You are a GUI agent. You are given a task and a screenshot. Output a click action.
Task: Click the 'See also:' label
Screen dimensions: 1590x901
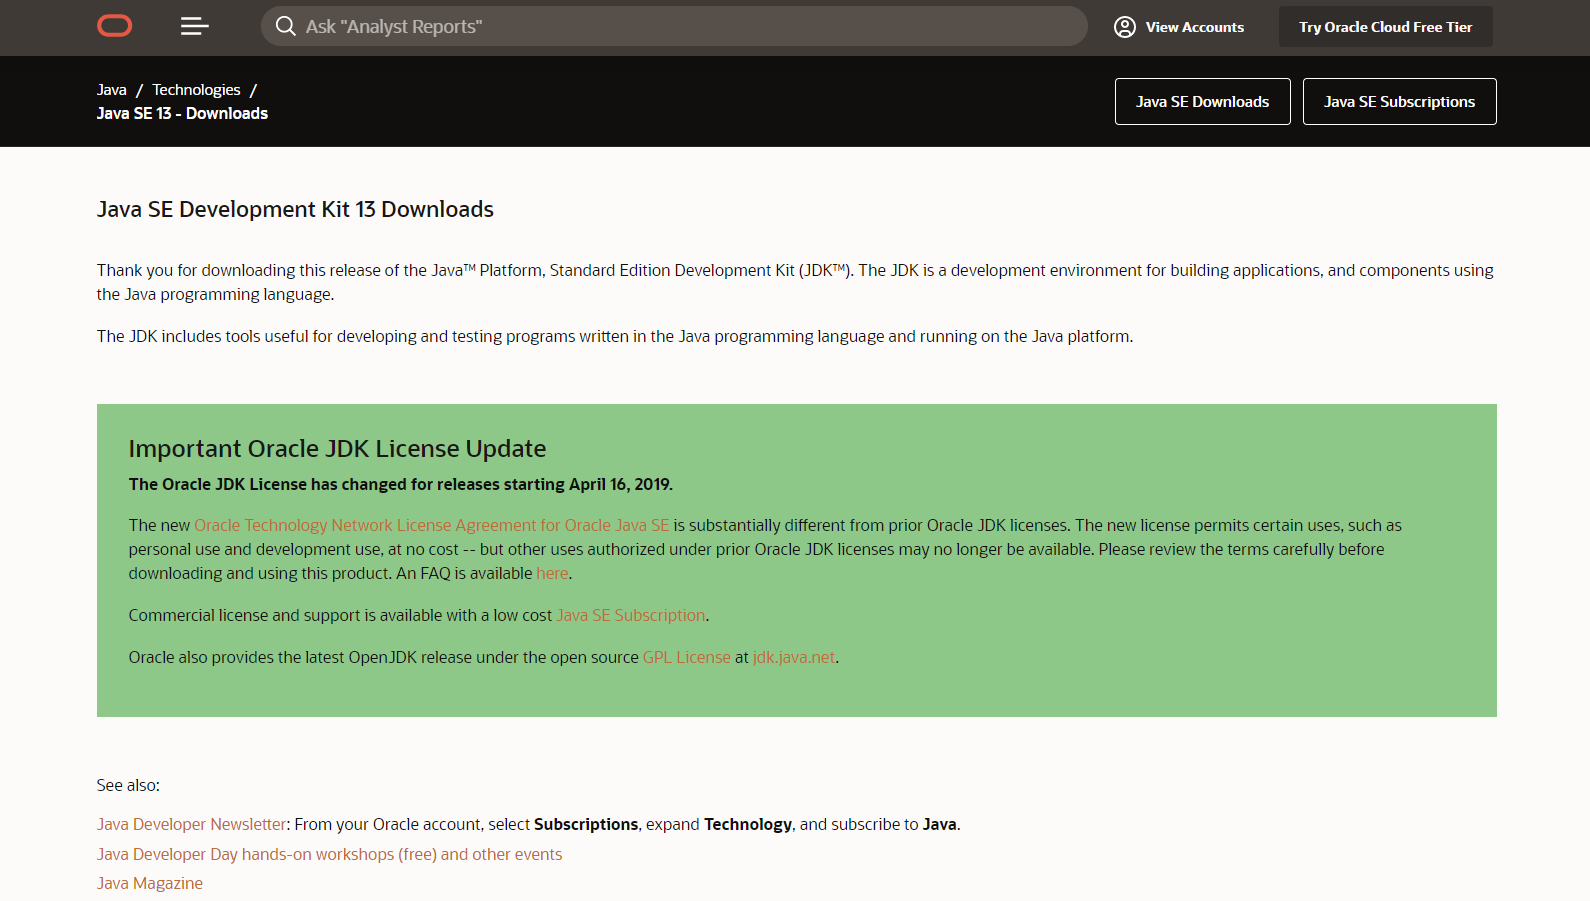tap(128, 785)
